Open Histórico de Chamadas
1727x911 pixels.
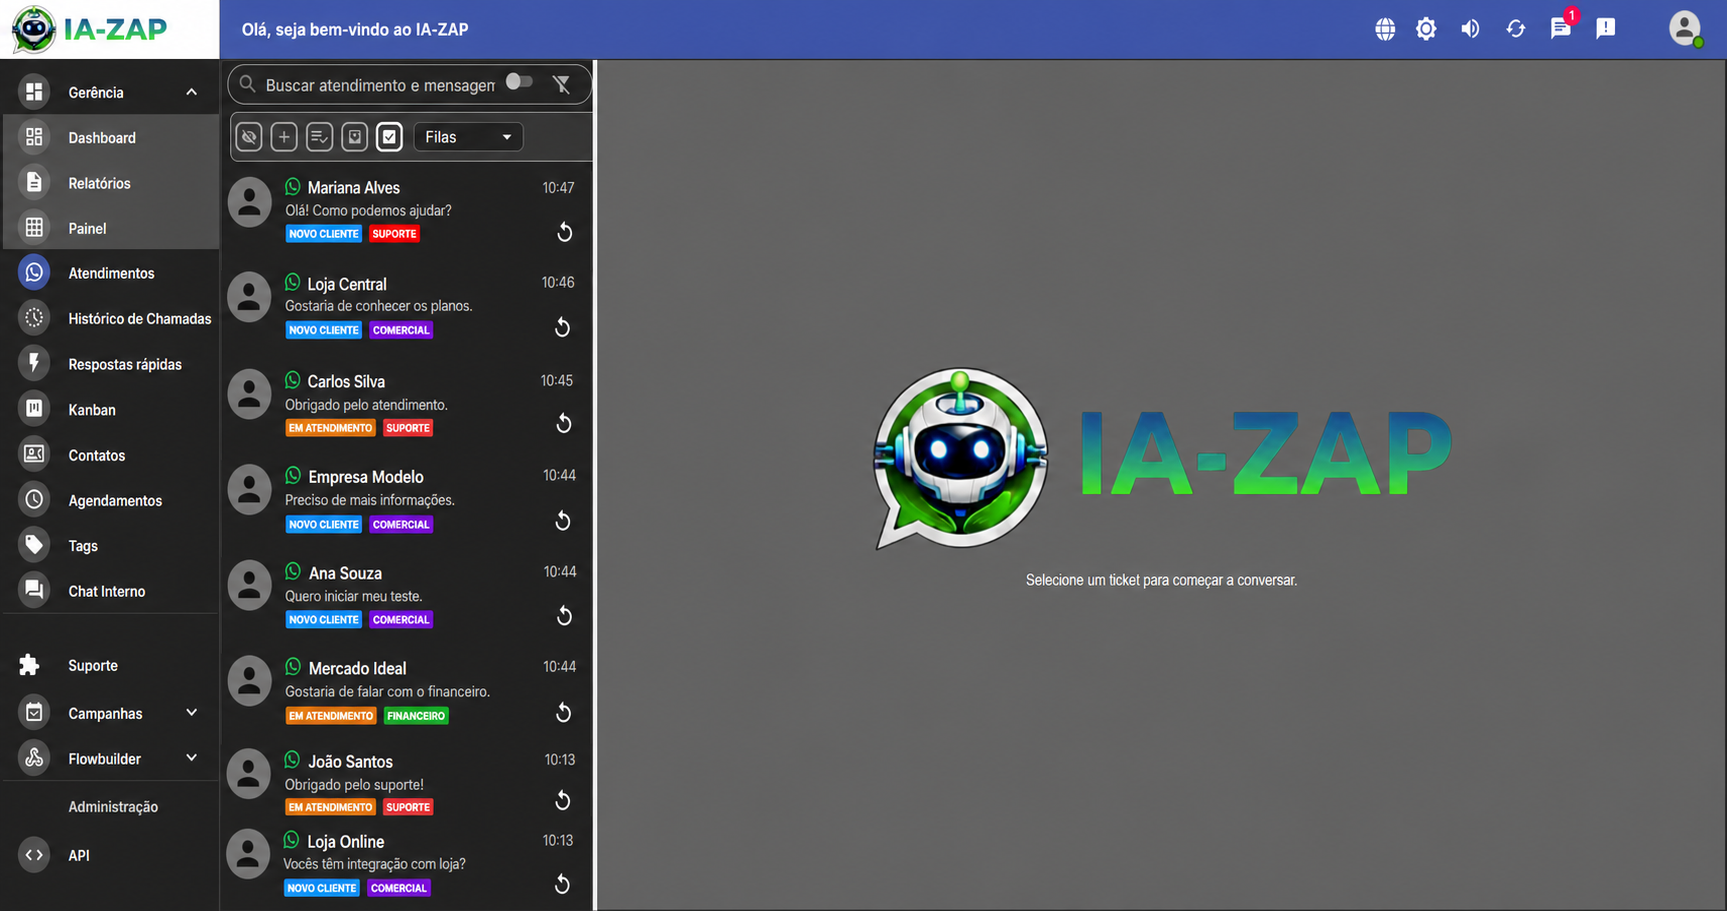[111, 319]
